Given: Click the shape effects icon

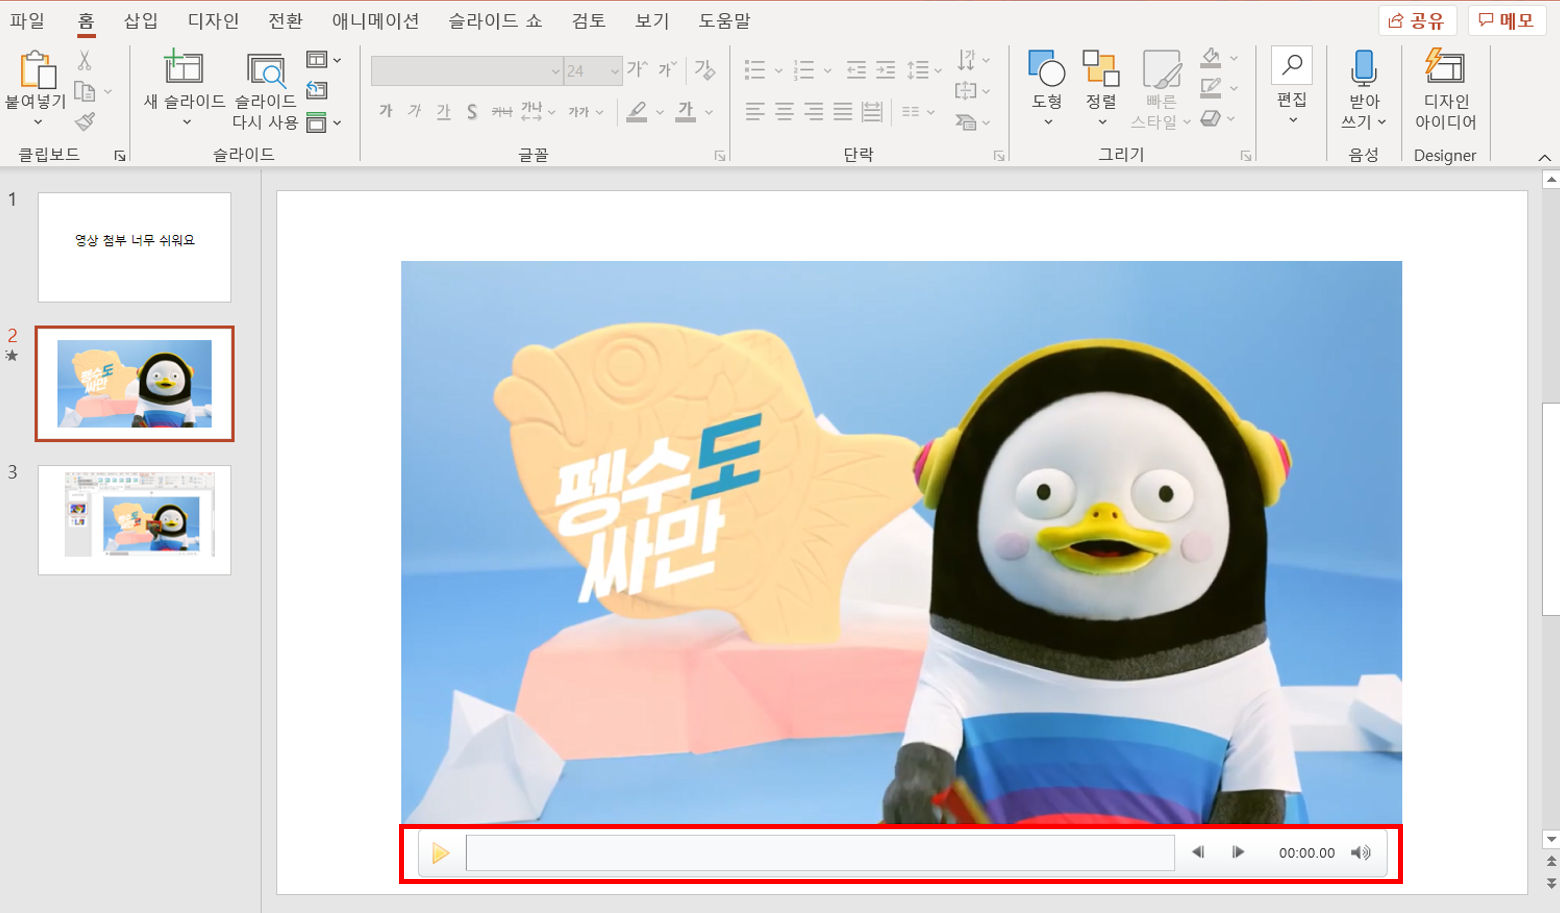Looking at the screenshot, I should click(1211, 118).
